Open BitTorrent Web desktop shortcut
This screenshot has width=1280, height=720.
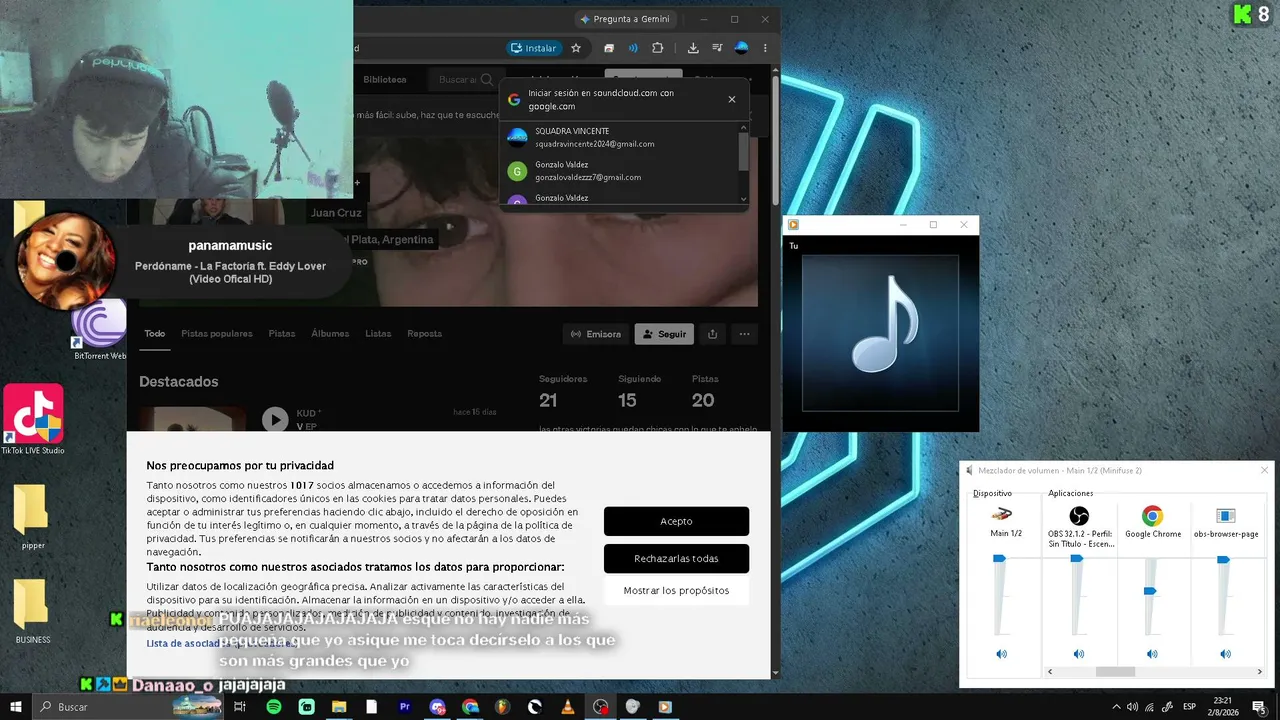(x=100, y=328)
